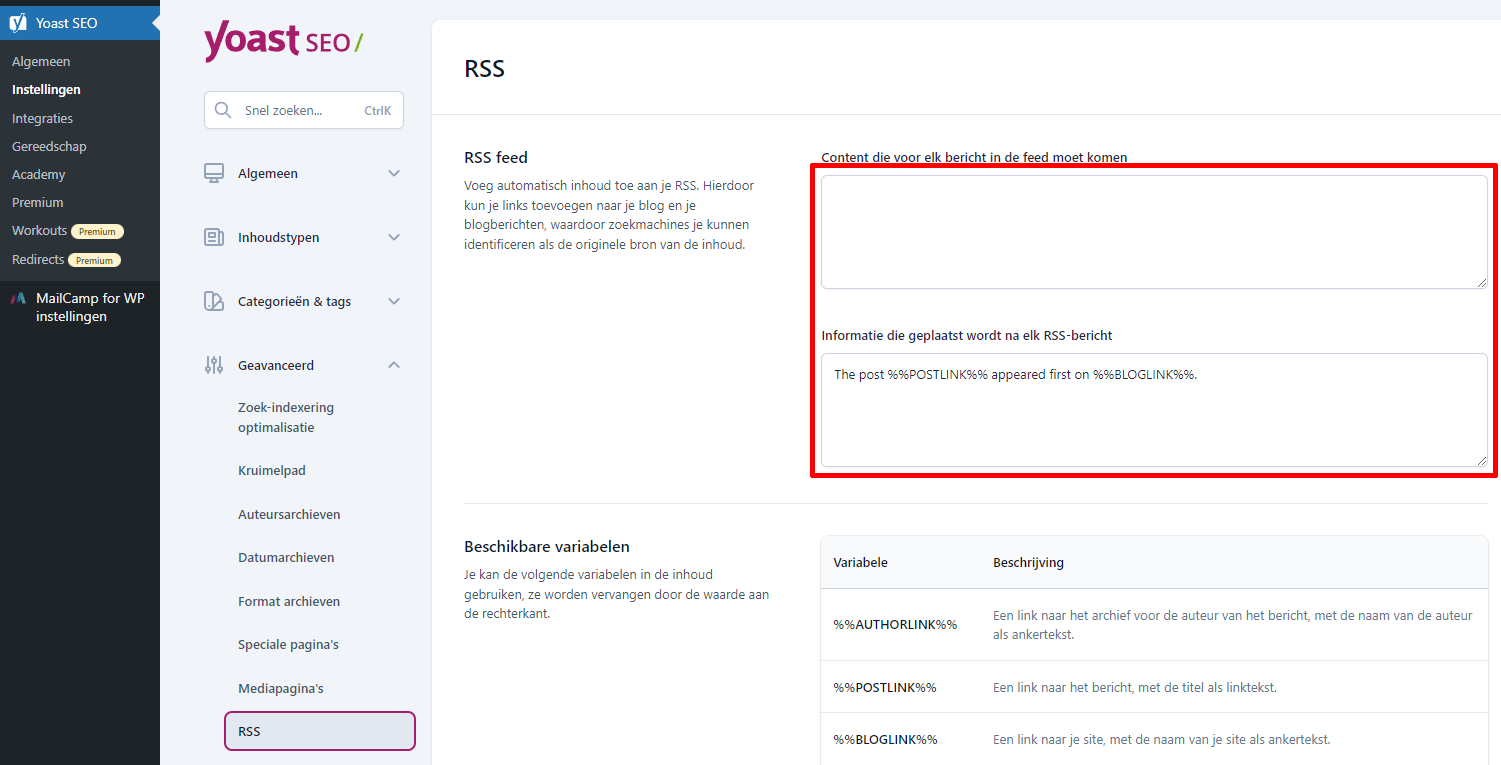Click the %%AUTHORLINK%% variable cell
The height and width of the screenshot is (765, 1501).
(895, 624)
